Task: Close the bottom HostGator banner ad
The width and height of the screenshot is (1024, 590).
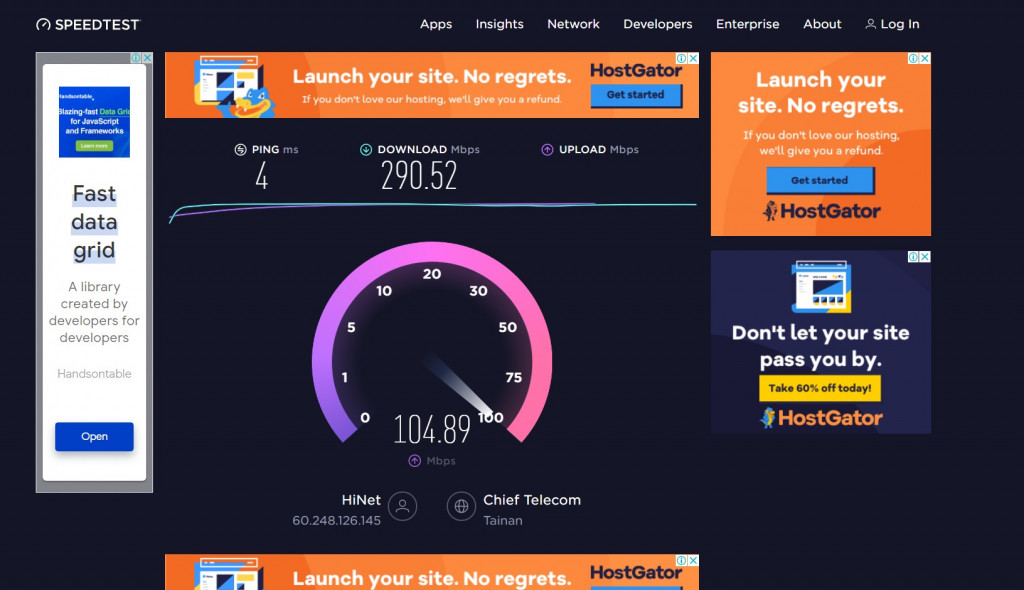Action: (x=694, y=561)
